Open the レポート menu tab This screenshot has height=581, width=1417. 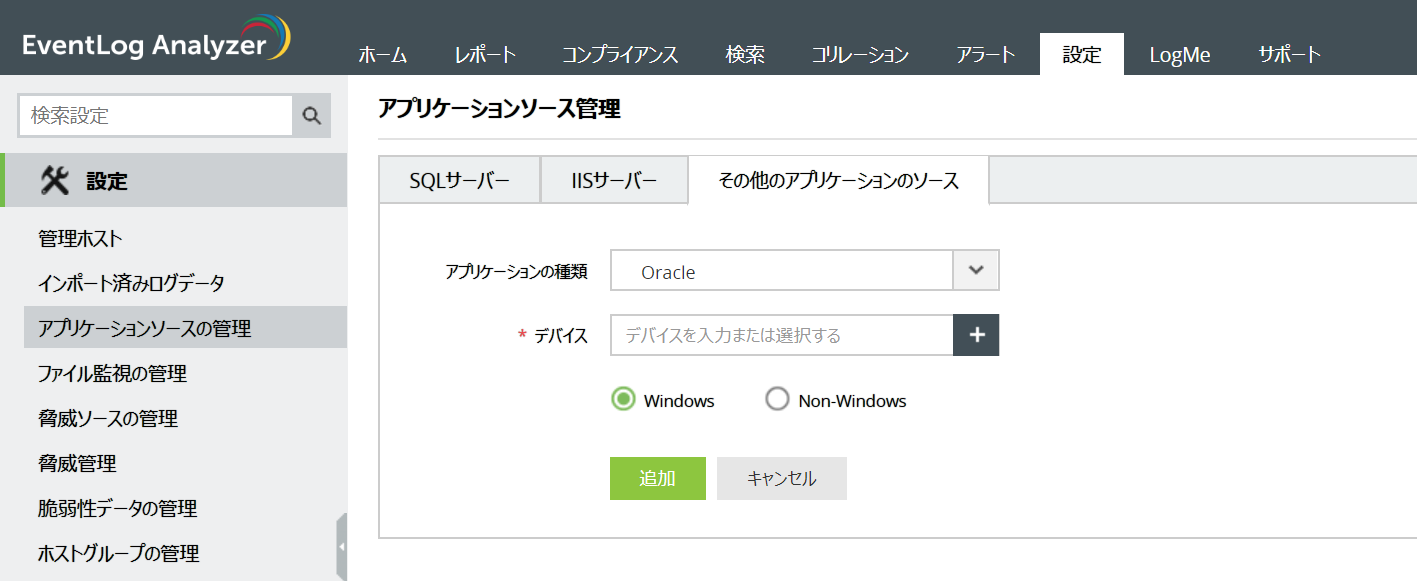[x=485, y=55]
